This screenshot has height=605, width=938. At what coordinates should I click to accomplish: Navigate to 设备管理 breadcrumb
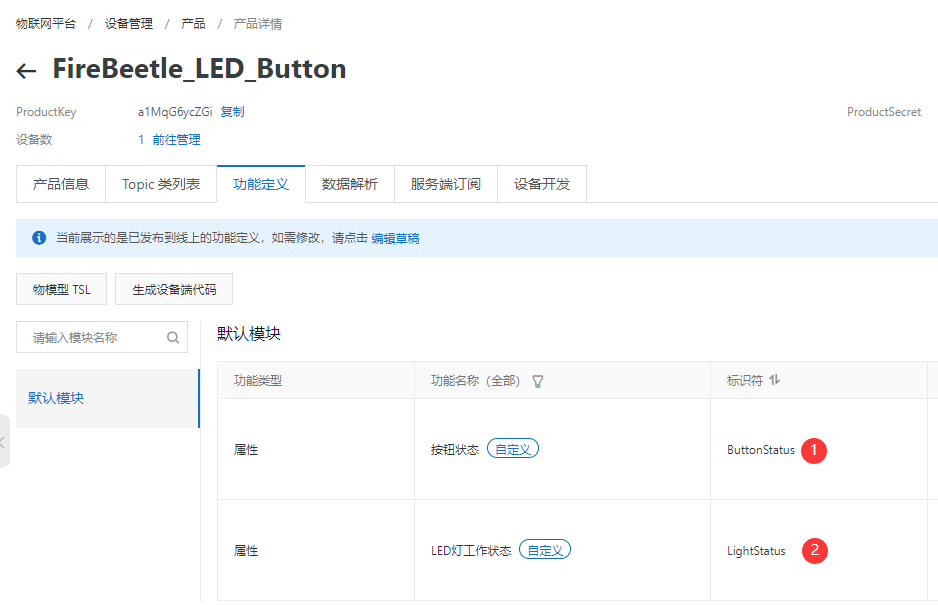tap(129, 24)
